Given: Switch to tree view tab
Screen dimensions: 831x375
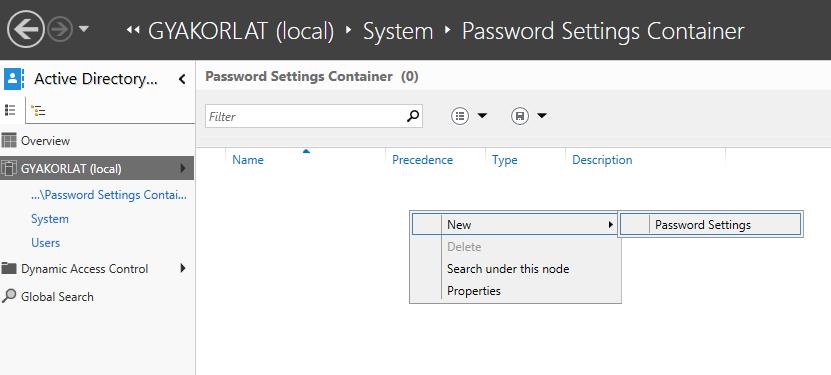Looking at the screenshot, I should pos(38,111).
